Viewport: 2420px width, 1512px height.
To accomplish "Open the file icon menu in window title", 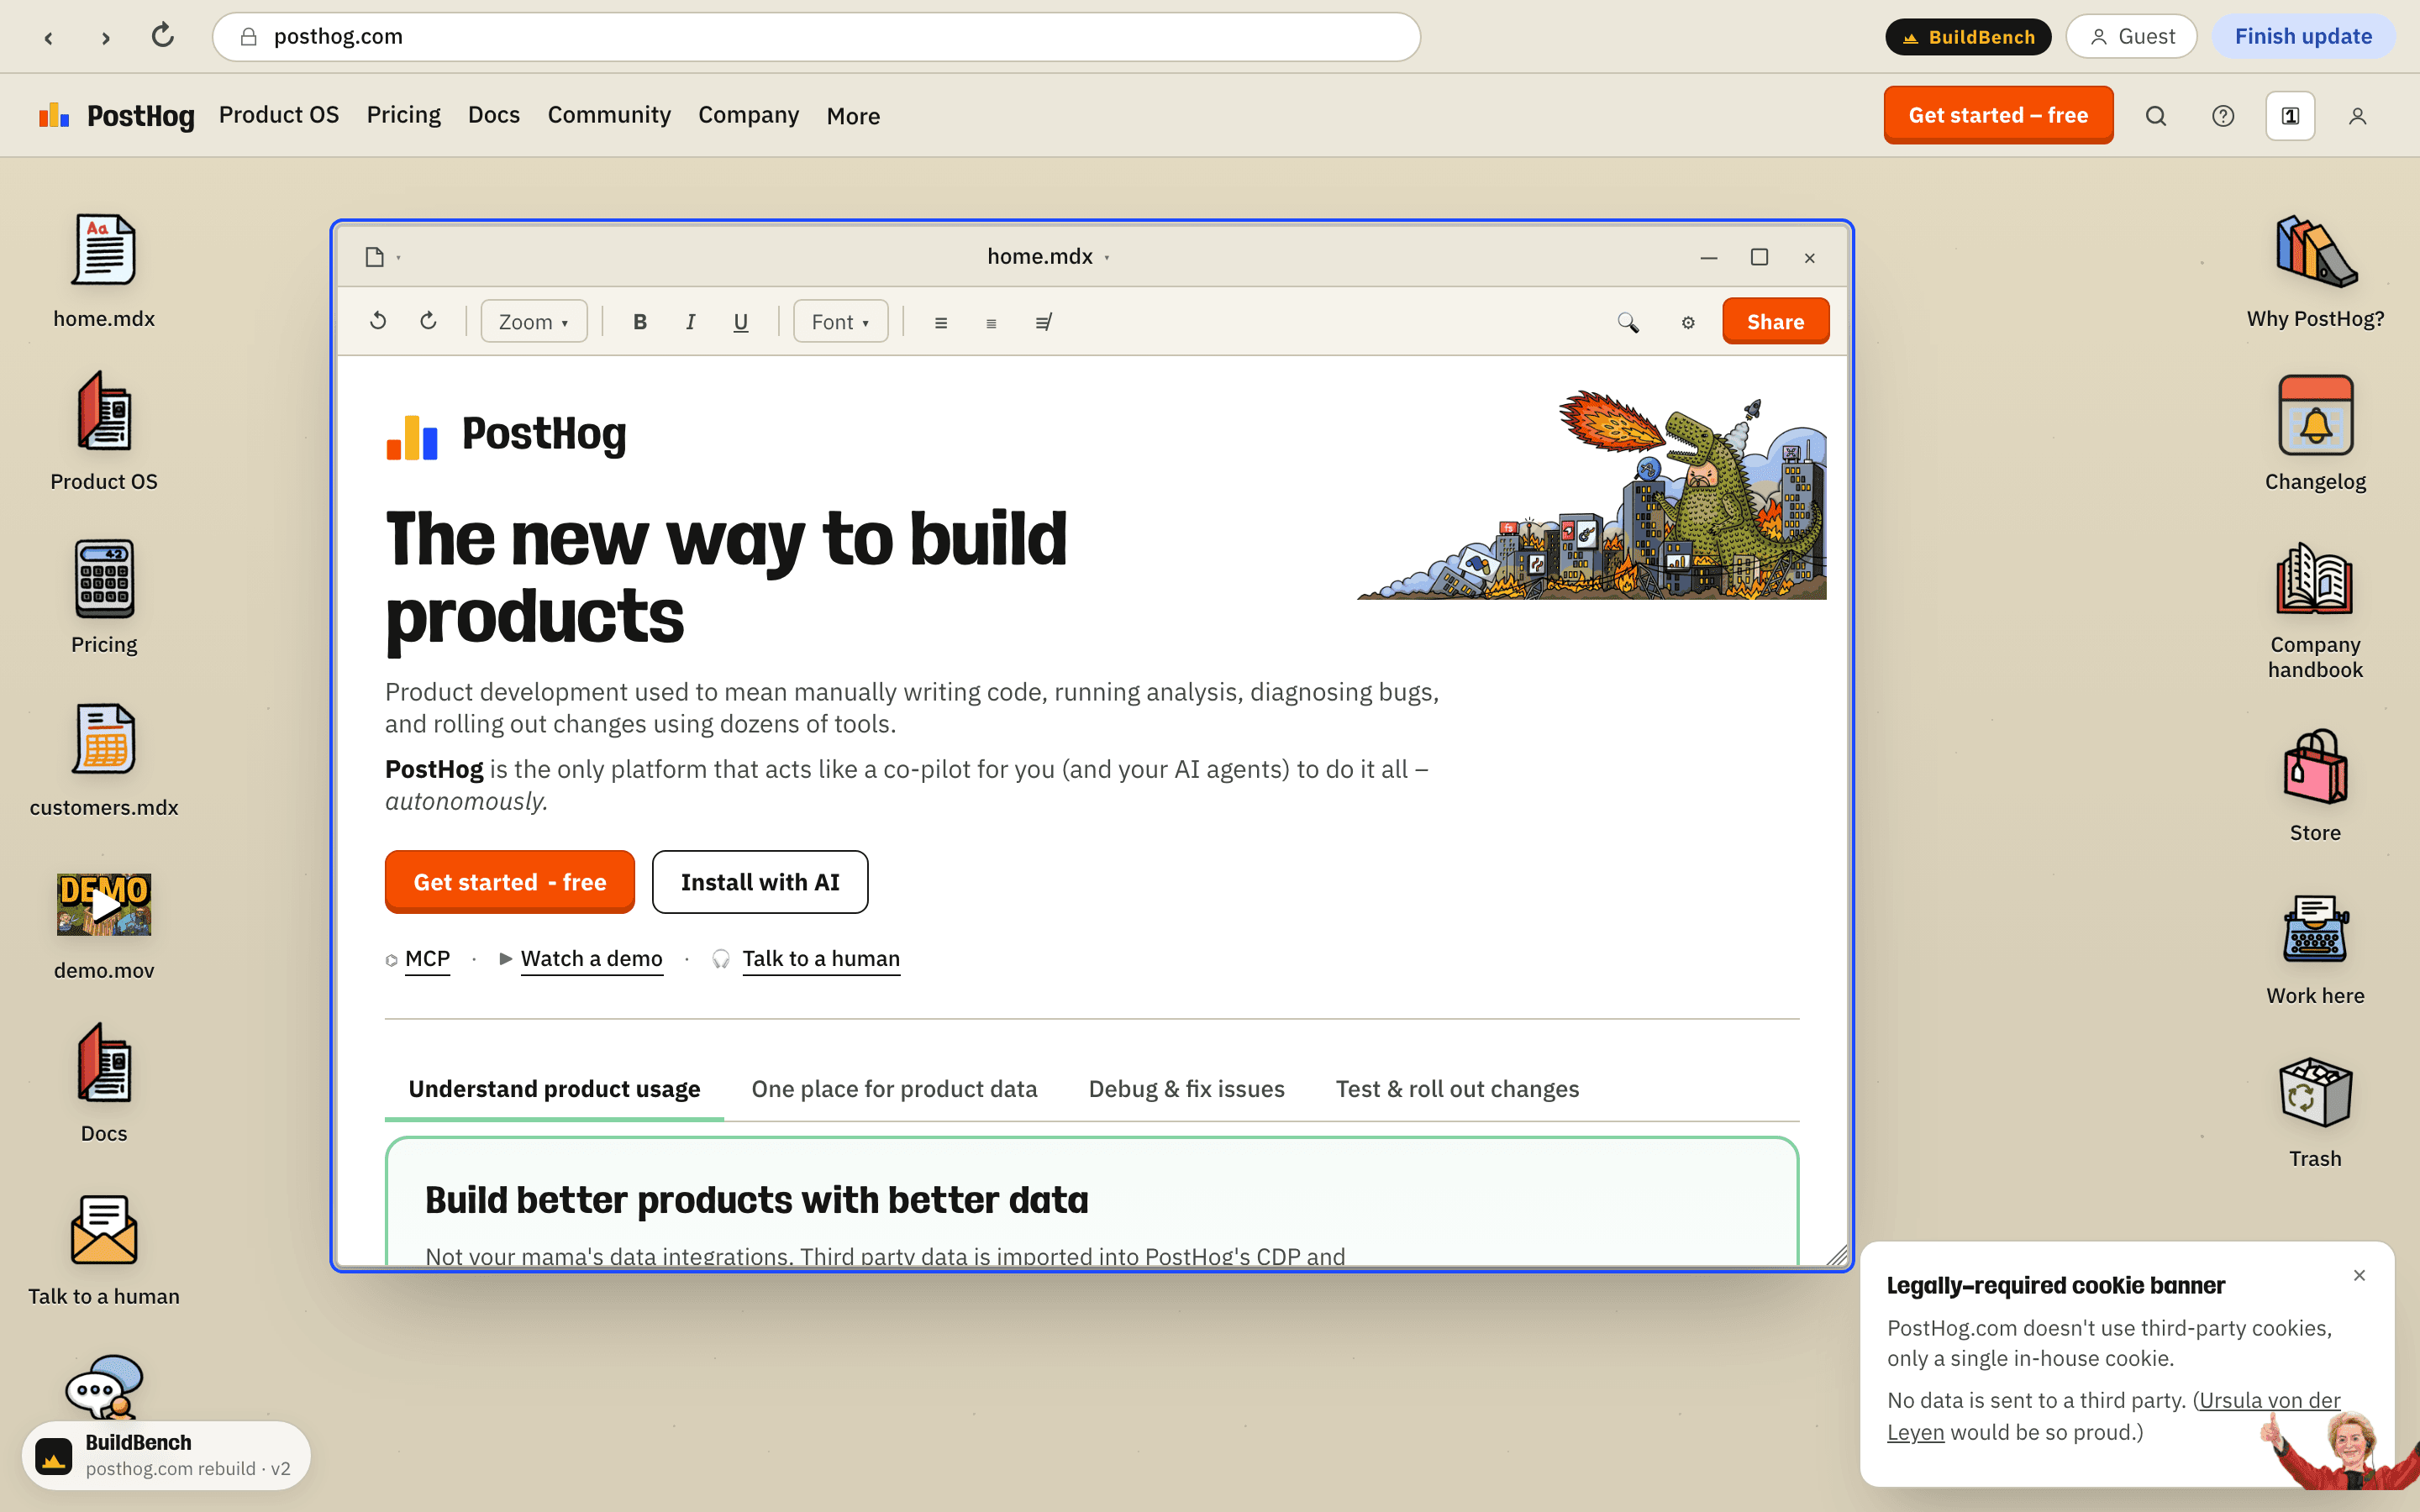I will tap(382, 257).
